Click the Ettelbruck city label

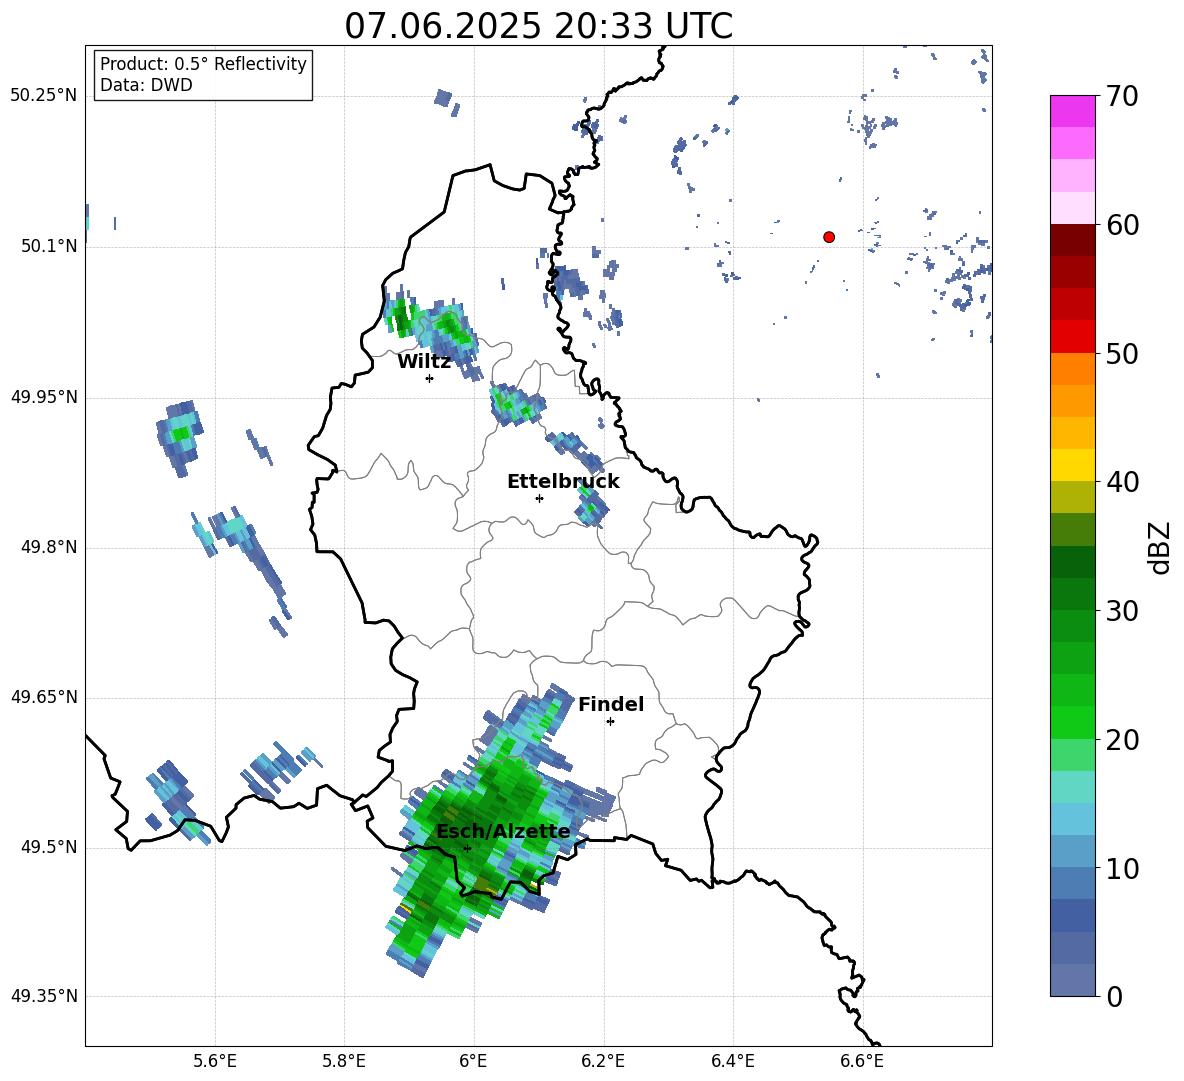pos(563,482)
